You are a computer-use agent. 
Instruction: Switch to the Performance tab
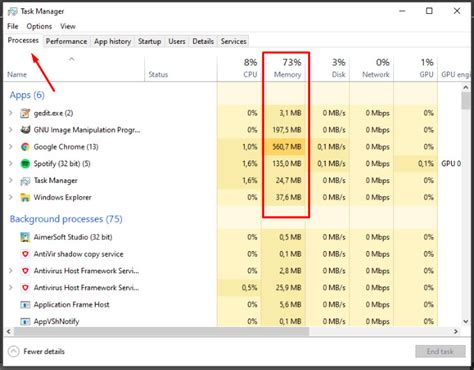[66, 41]
